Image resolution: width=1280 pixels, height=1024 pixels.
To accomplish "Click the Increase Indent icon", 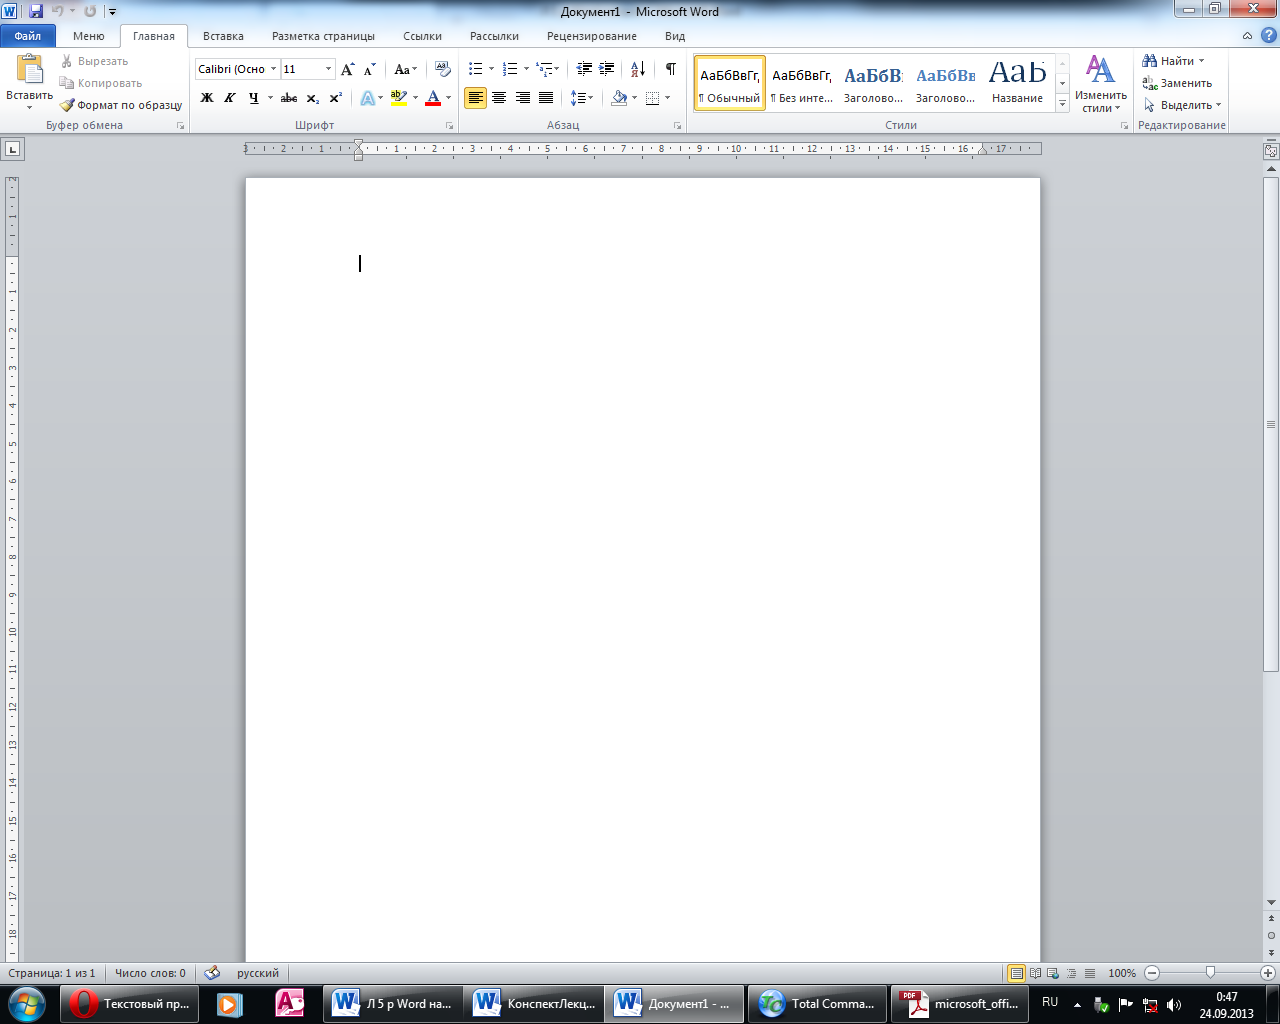I will click(x=606, y=69).
